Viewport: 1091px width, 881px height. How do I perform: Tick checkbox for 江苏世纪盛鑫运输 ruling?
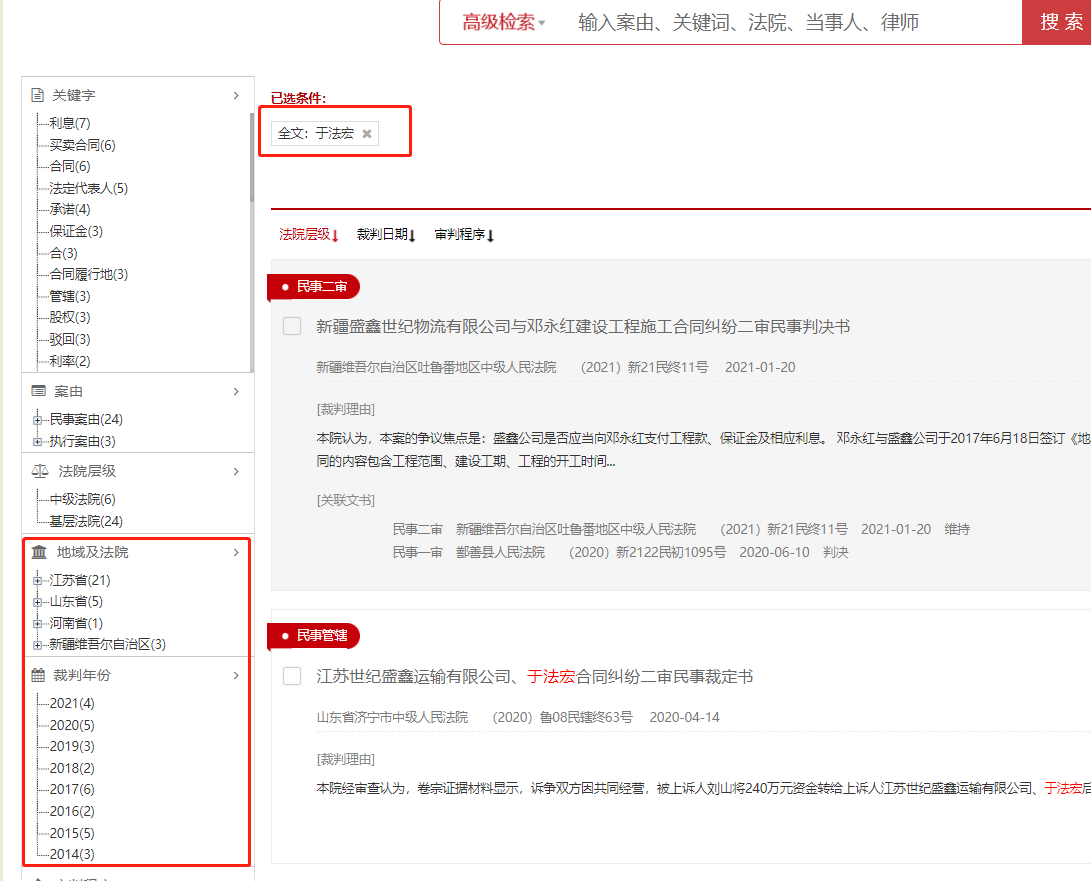pos(292,676)
